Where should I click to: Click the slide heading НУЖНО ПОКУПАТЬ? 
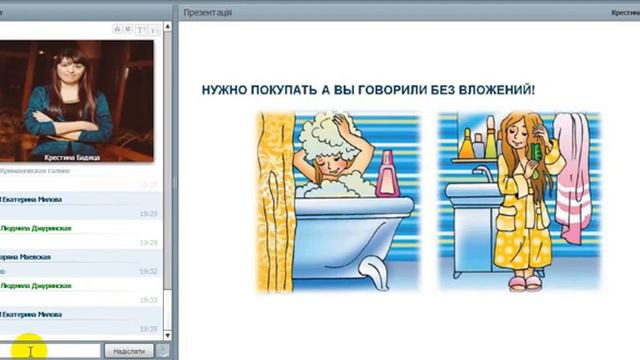[x=368, y=90]
